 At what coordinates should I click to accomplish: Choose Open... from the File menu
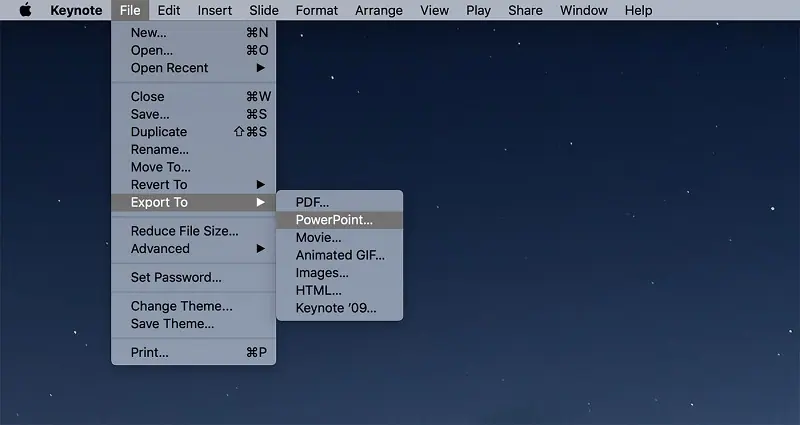pos(193,51)
